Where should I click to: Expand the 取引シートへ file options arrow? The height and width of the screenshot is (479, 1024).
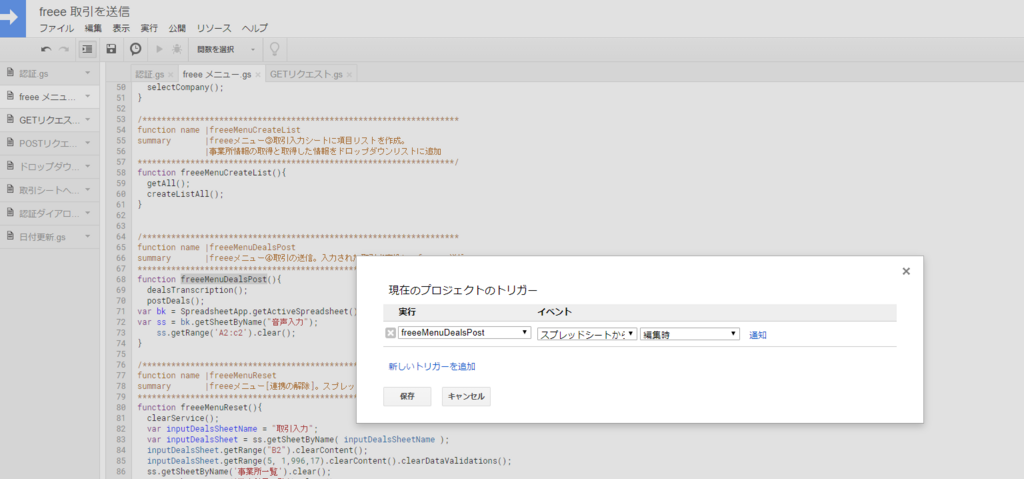88,190
